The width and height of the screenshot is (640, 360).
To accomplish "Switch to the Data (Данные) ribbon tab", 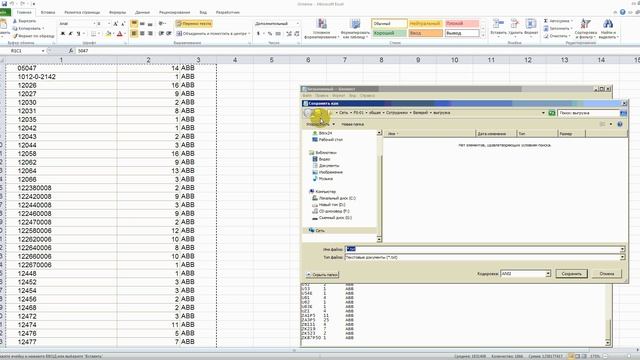I will (x=142, y=12).
